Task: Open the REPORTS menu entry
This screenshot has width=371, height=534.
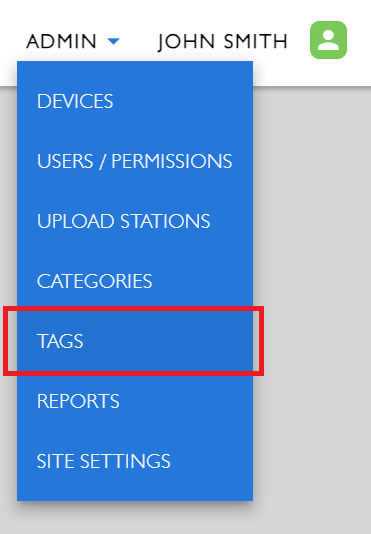Action: (x=135, y=401)
